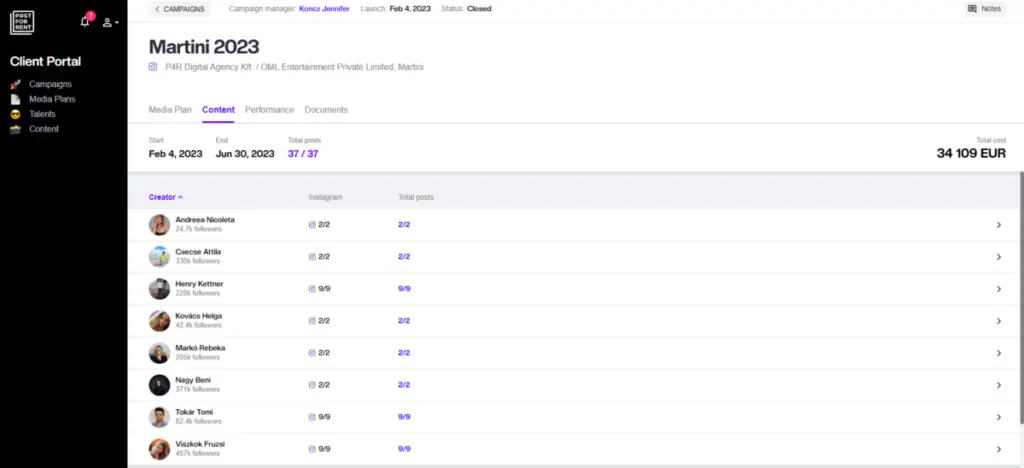Click the Content icon in the sidebar
Viewport: 1024px width, 468px height.
pyautogui.click(x=15, y=129)
